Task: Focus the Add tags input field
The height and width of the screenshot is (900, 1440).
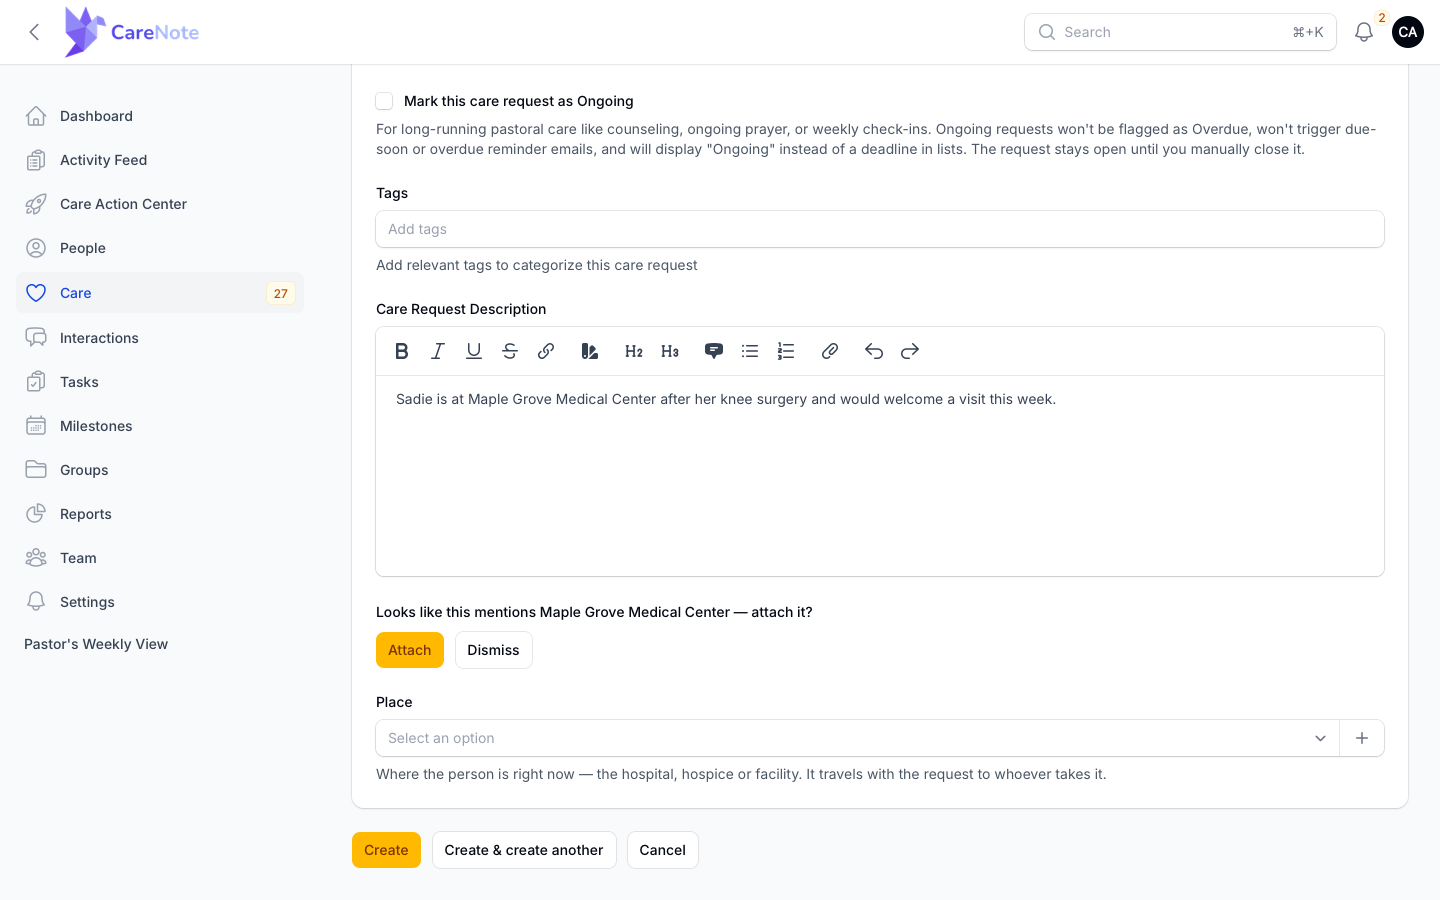Action: click(x=880, y=229)
